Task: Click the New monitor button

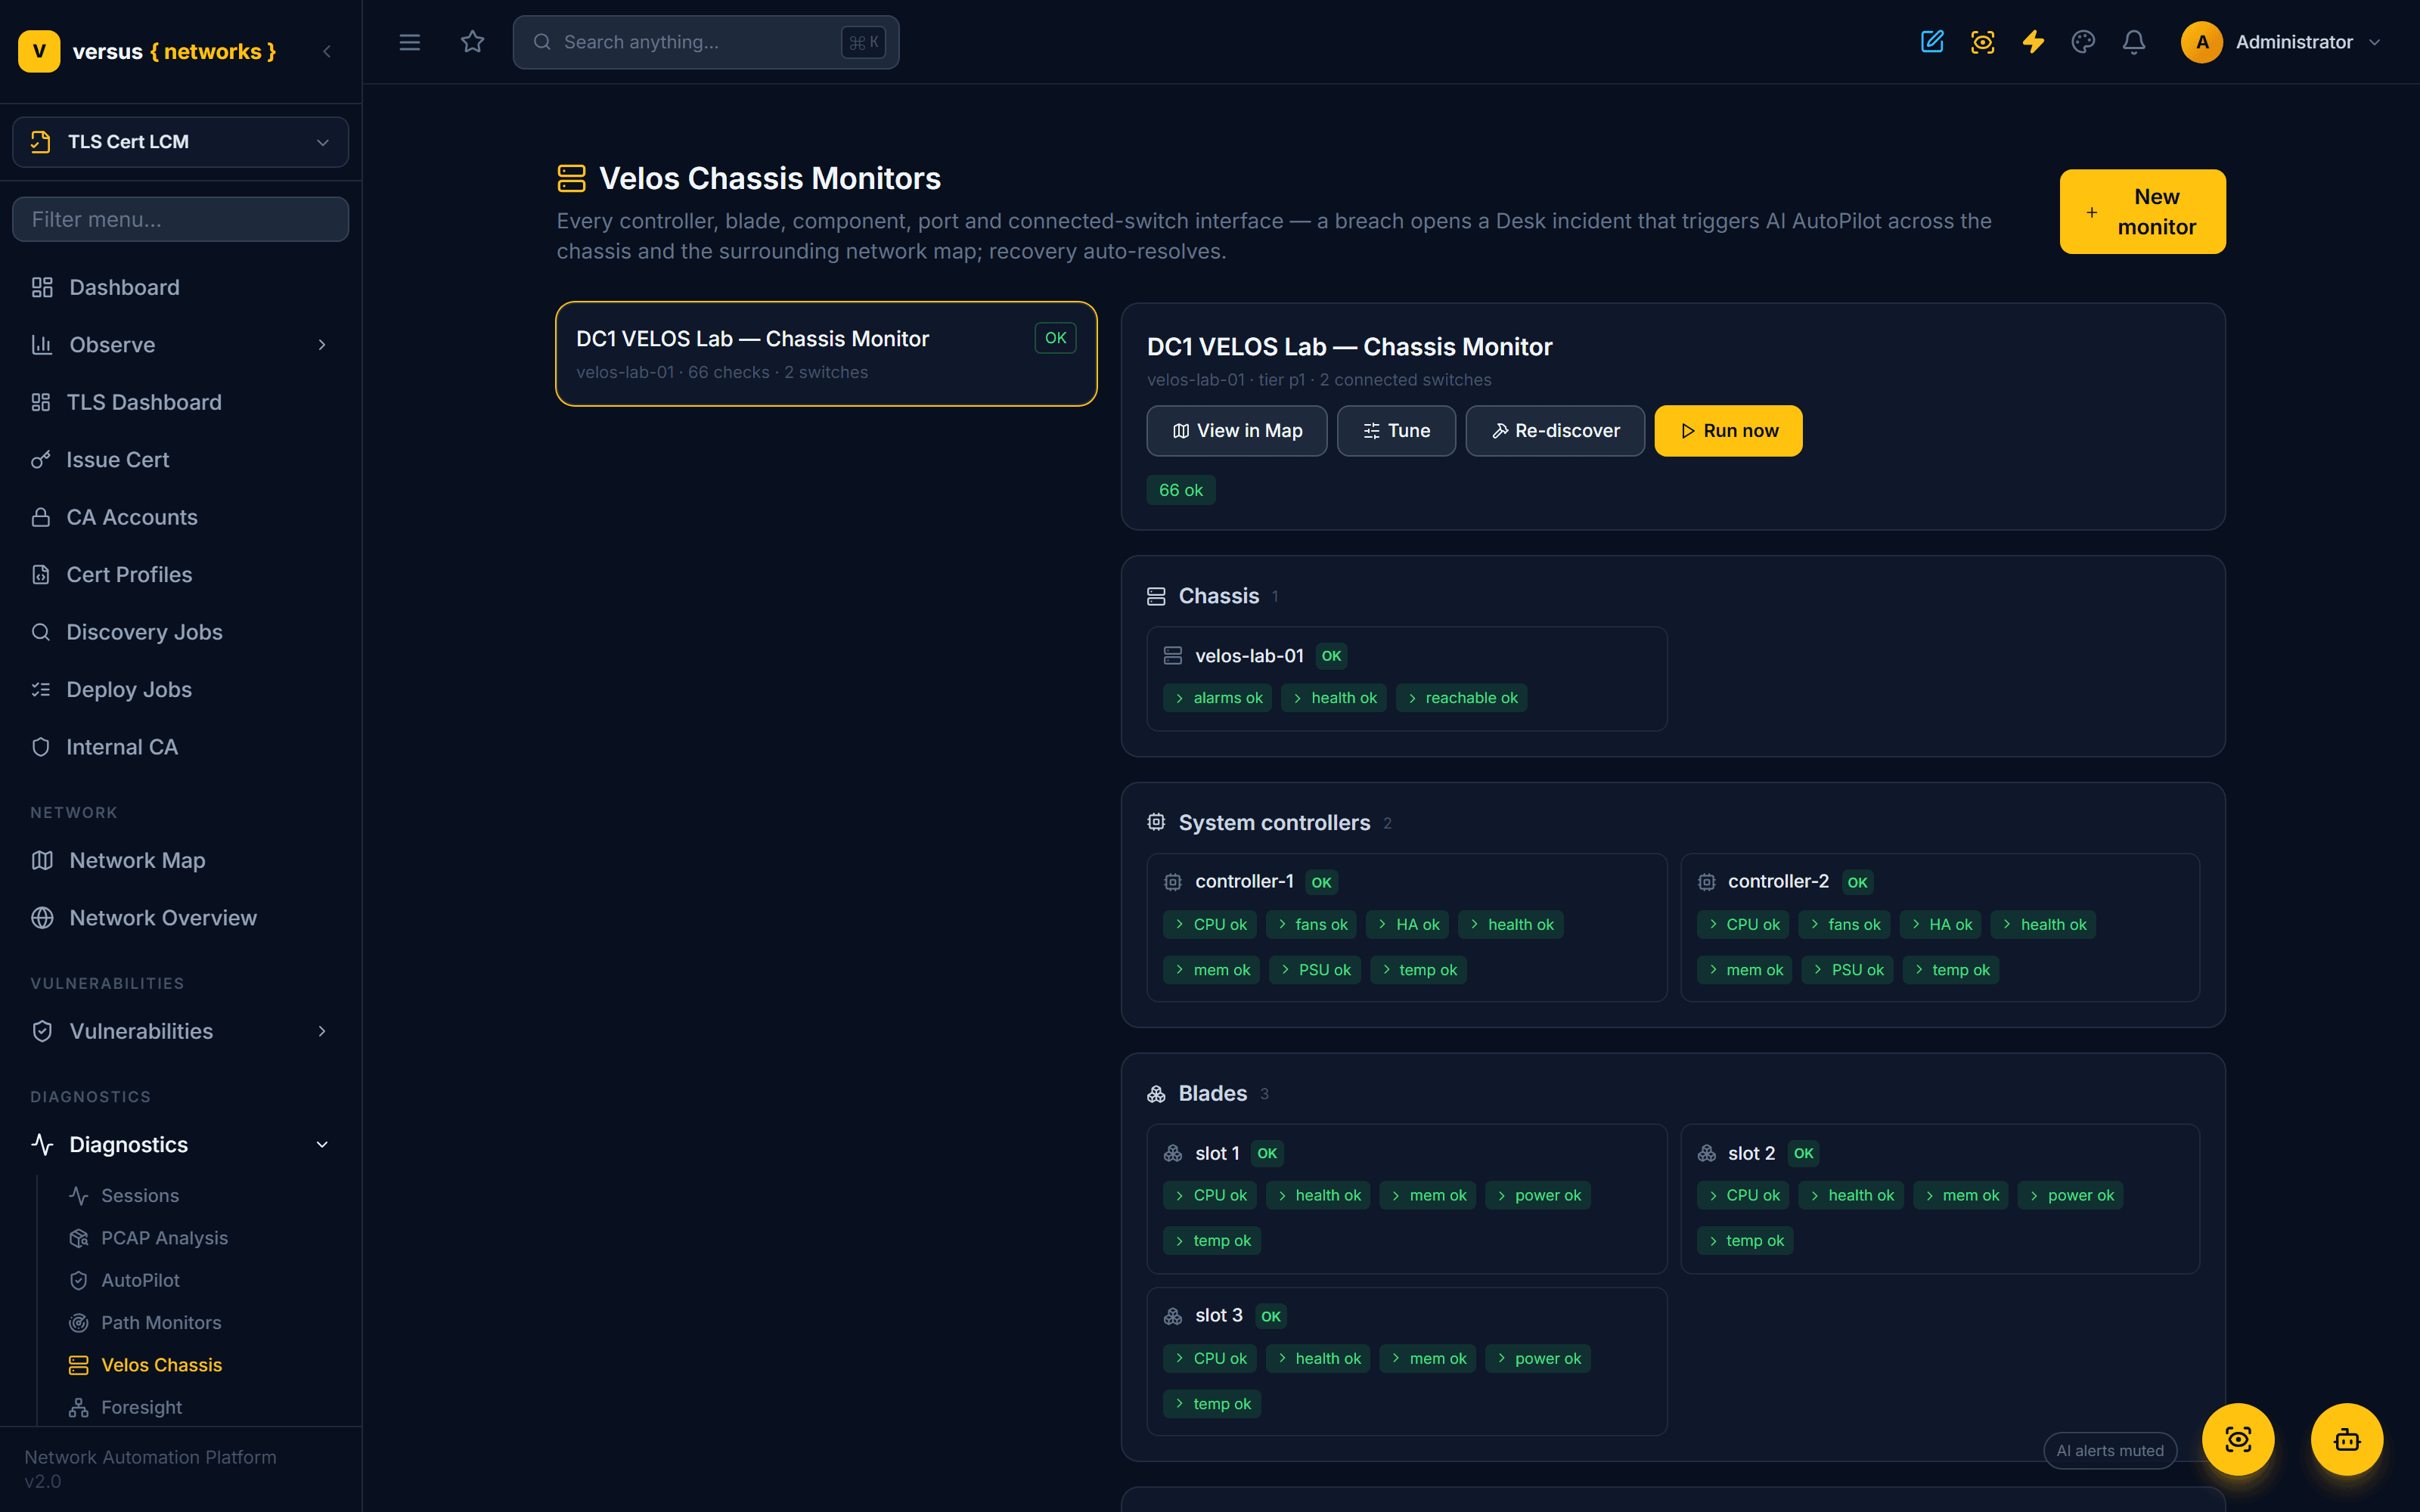Action: 2142,212
